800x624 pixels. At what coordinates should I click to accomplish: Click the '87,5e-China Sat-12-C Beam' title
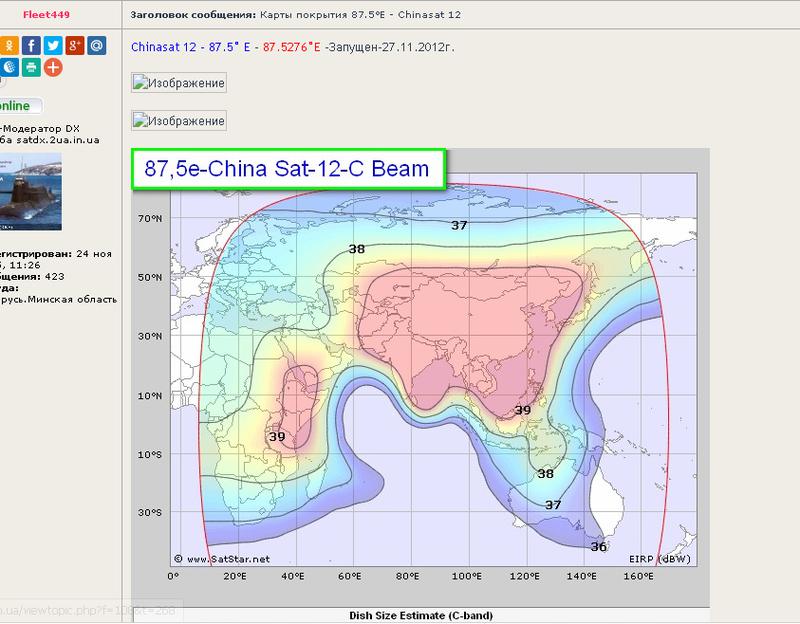[287, 169]
